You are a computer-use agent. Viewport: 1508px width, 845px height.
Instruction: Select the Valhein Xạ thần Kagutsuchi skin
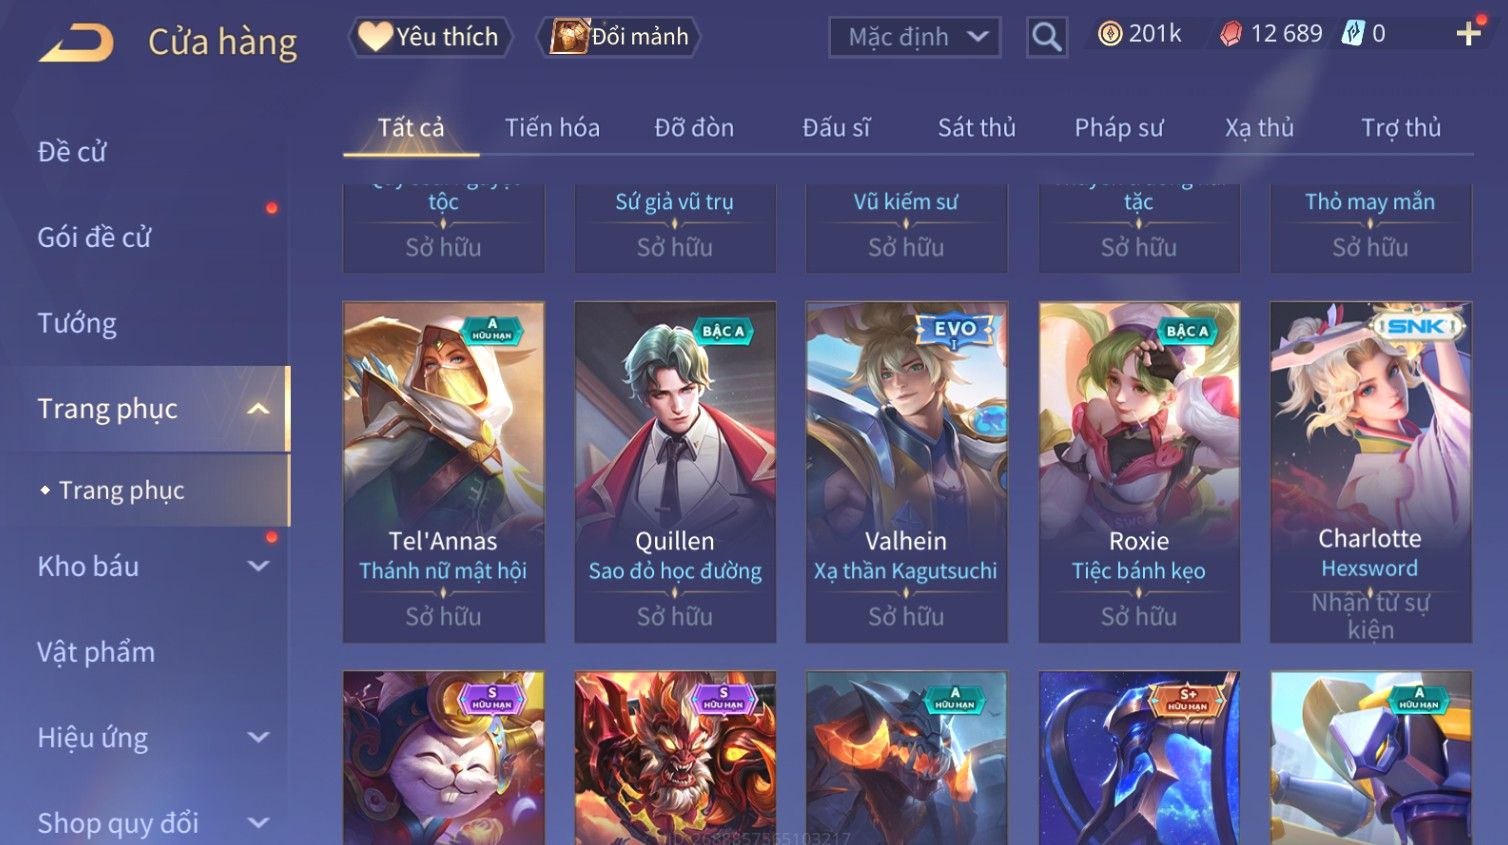click(906, 472)
